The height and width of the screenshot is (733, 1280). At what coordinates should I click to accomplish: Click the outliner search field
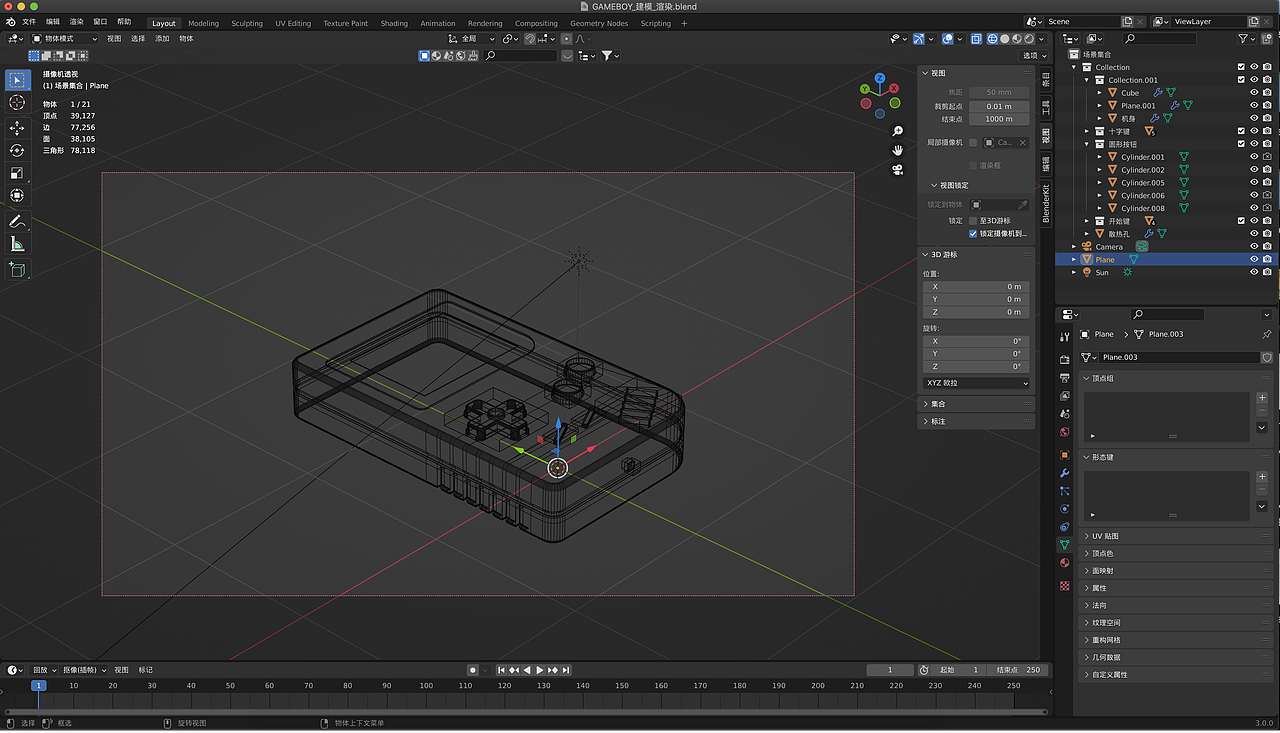(1158, 39)
